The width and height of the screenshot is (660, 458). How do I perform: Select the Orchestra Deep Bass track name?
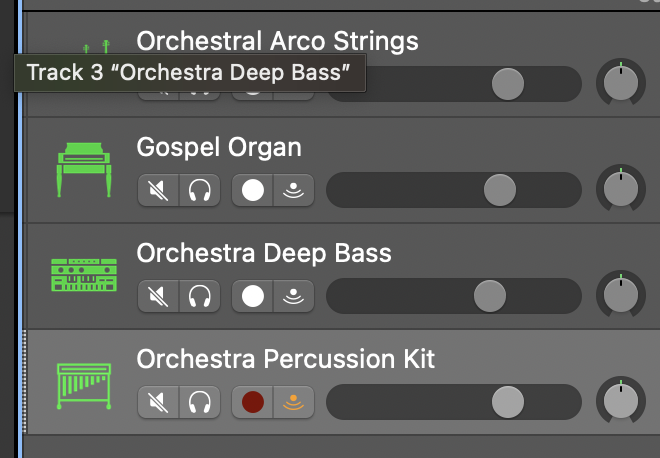point(264,253)
